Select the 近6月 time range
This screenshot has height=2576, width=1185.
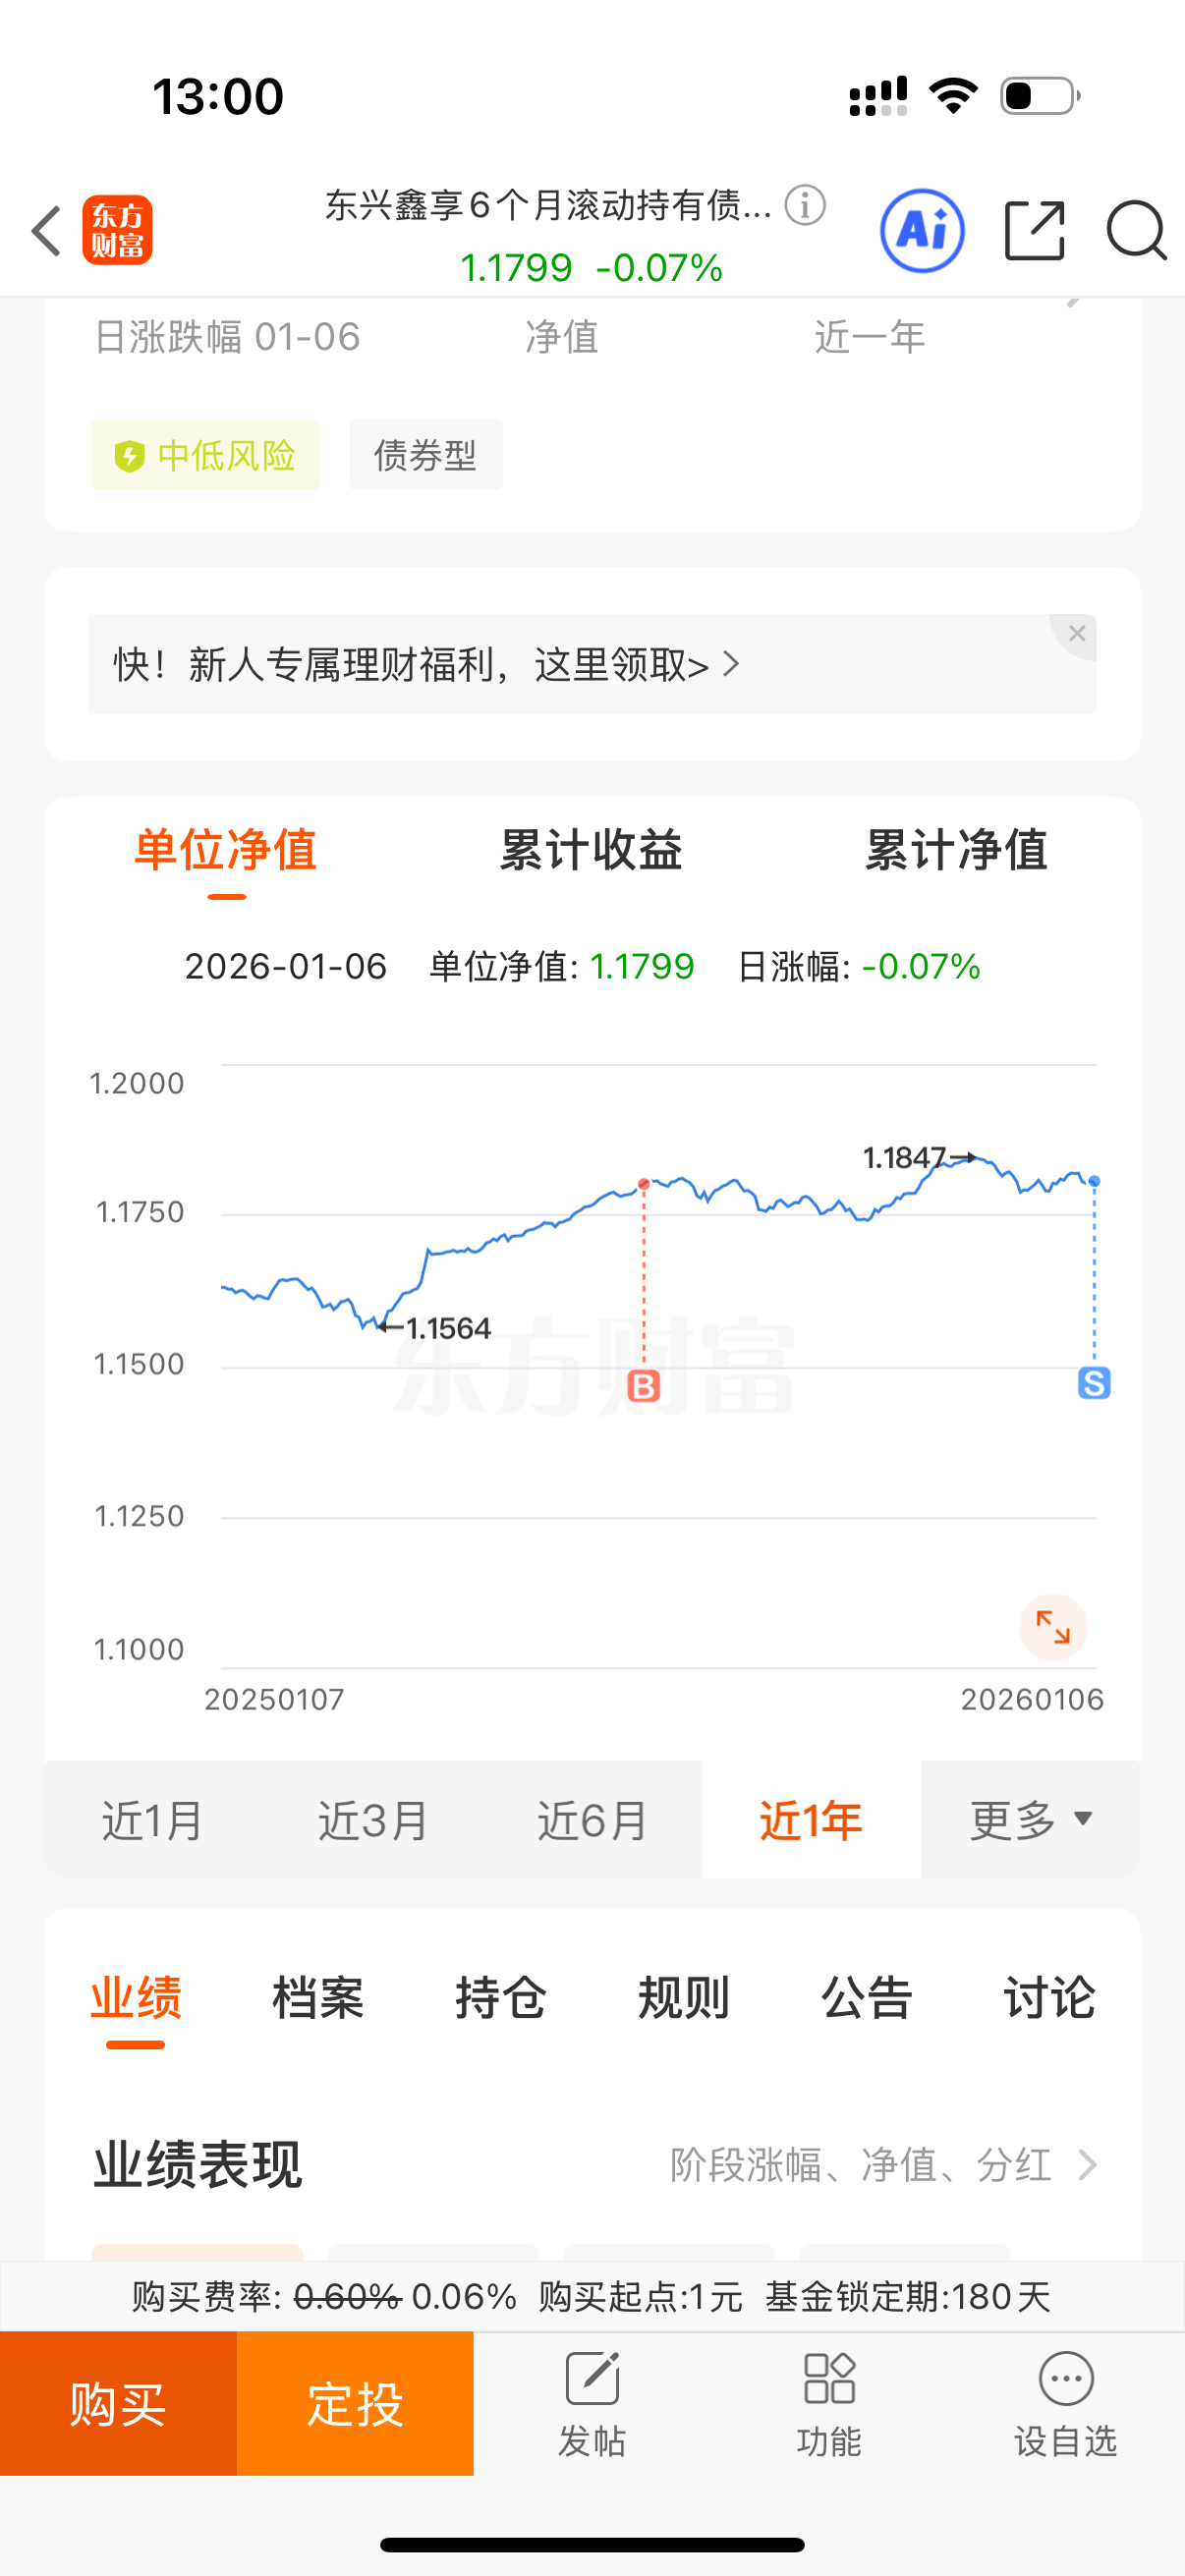pyautogui.click(x=593, y=1820)
